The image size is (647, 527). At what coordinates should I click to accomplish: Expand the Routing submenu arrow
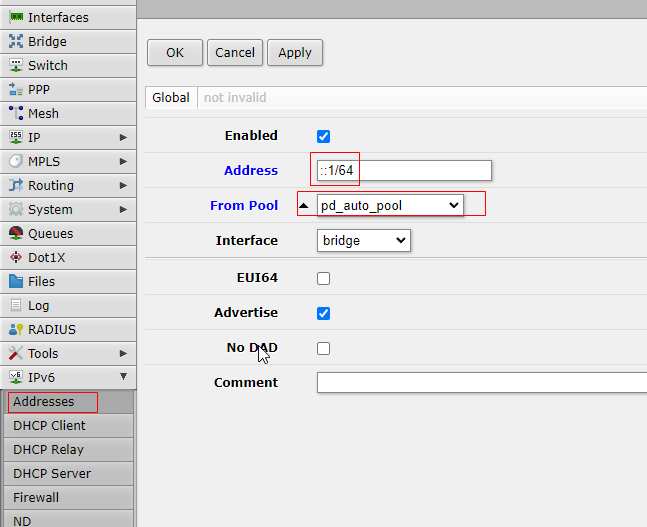tap(123, 185)
